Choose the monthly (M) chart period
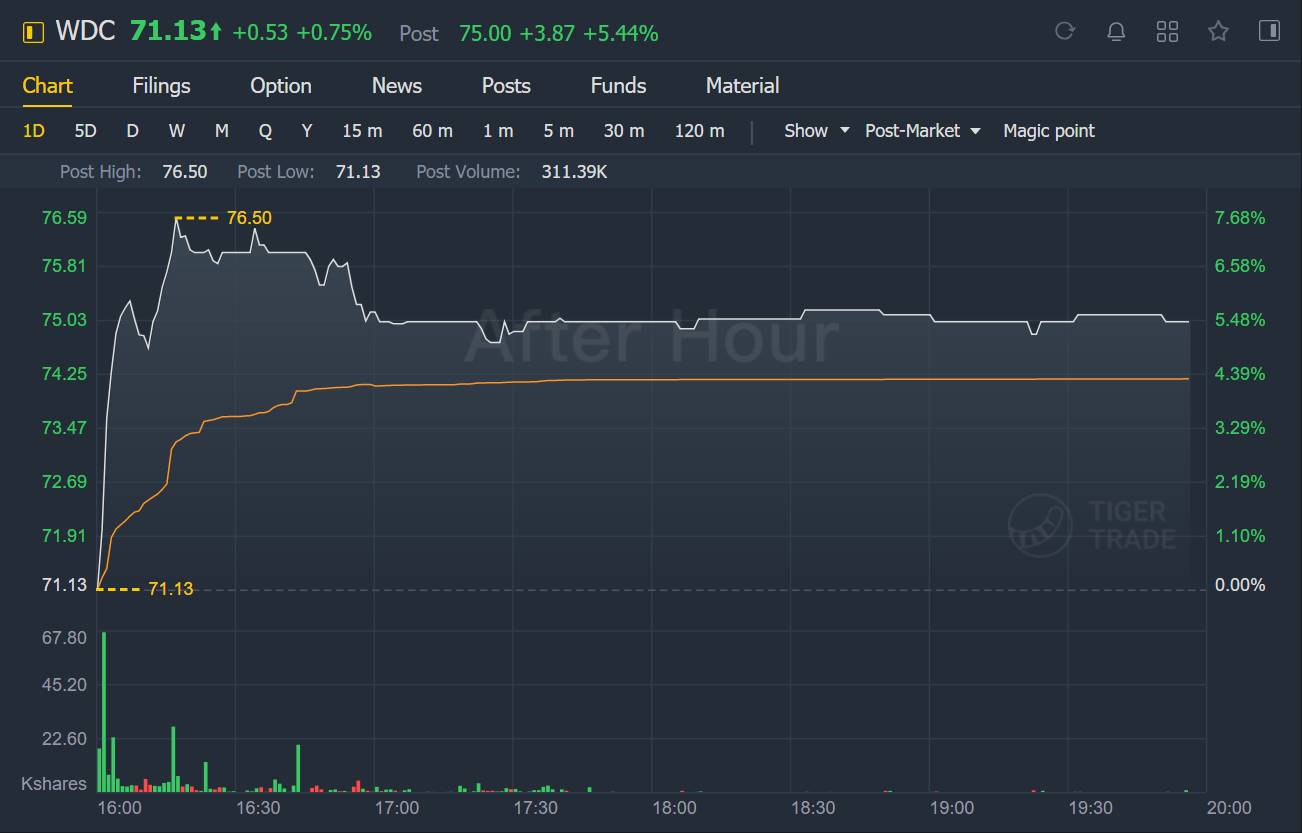1302x833 pixels. (222, 131)
